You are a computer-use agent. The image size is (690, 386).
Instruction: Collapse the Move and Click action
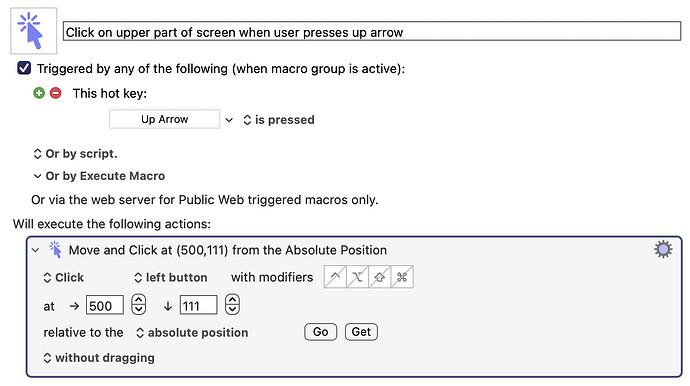(36, 250)
